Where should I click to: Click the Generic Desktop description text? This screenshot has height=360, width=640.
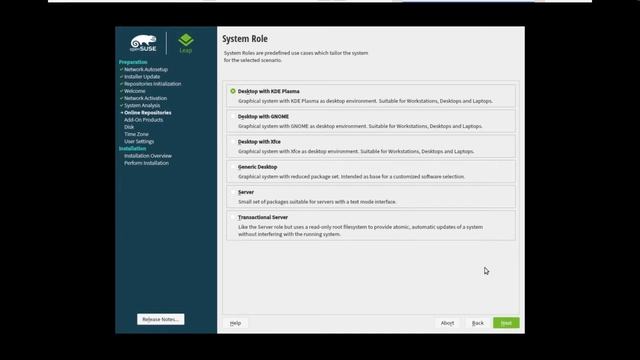tap(351, 177)
